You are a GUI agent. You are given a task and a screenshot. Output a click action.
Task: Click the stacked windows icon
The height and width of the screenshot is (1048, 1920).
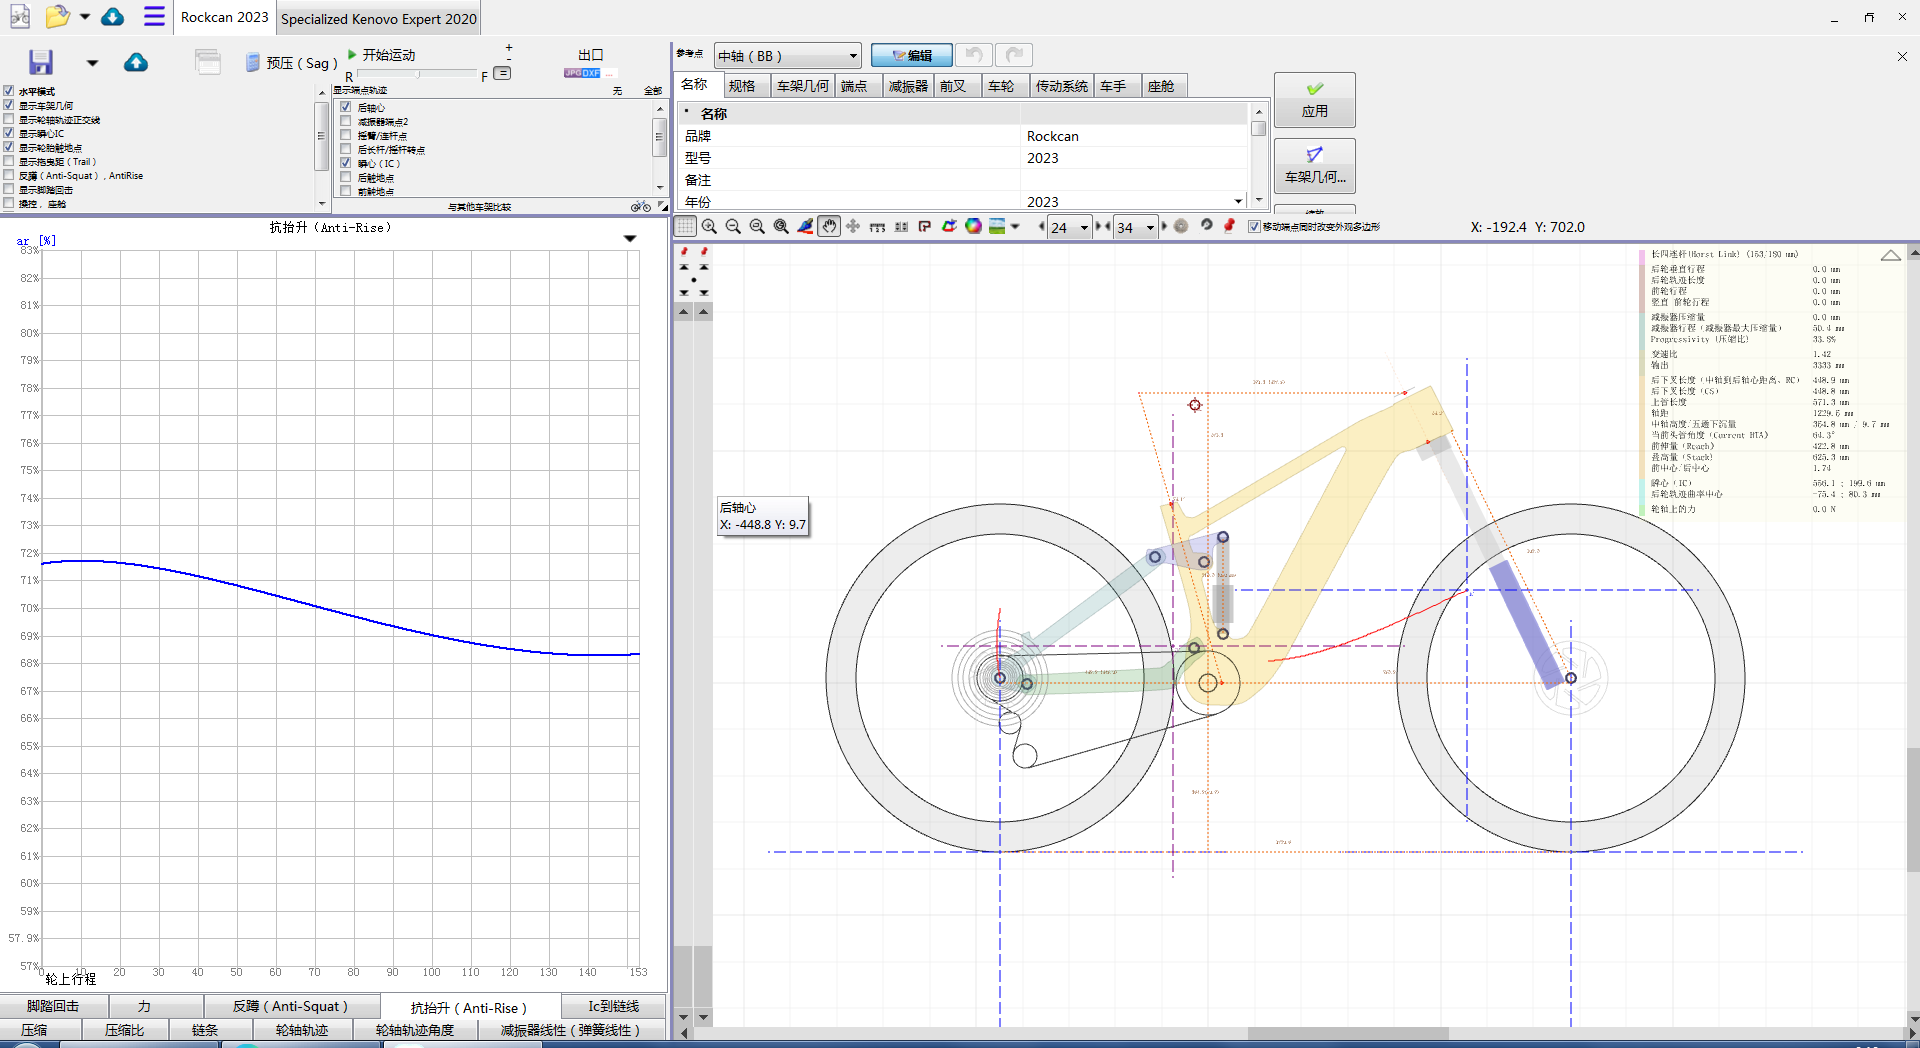208,62
